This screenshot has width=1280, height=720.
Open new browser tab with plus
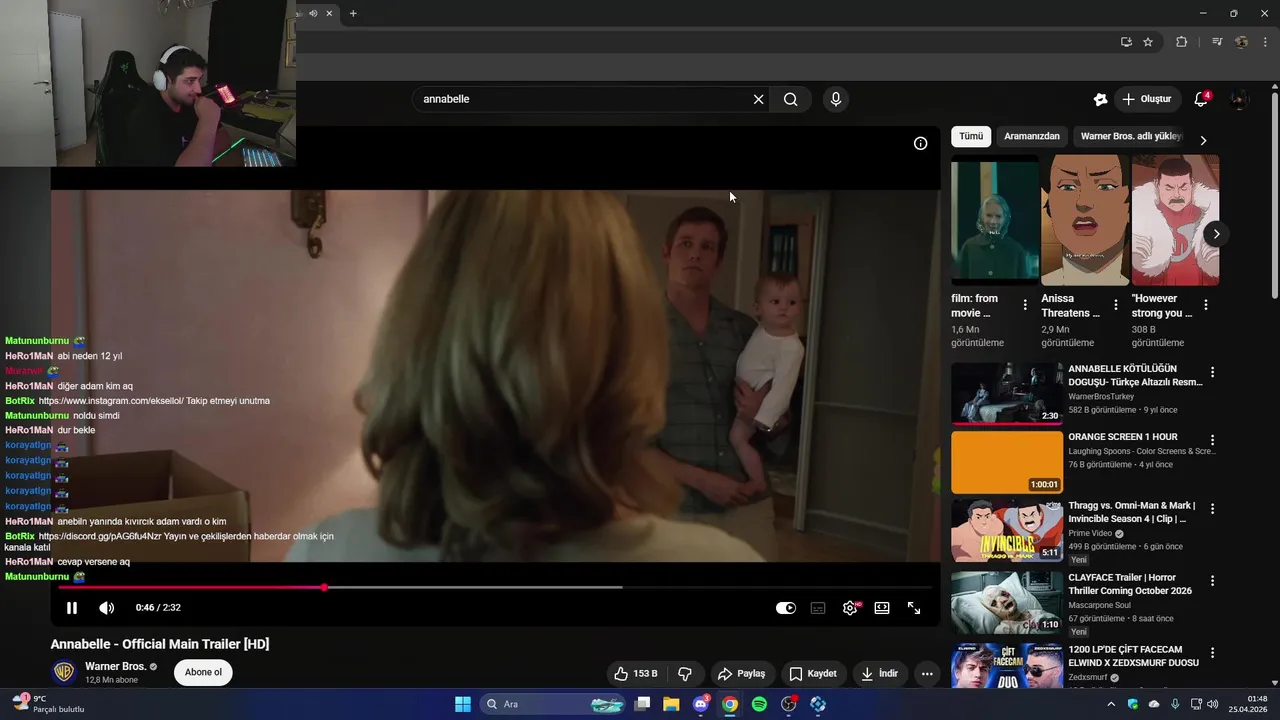coord(353,13)
